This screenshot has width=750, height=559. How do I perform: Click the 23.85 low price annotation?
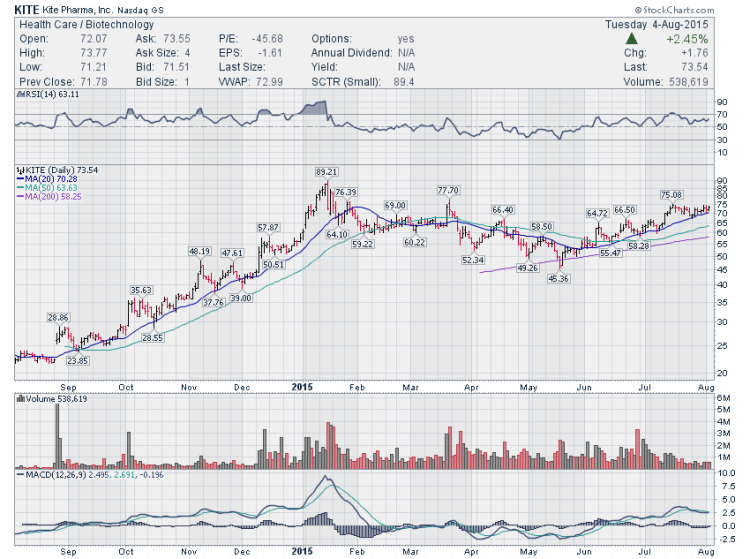pos(77,361)
